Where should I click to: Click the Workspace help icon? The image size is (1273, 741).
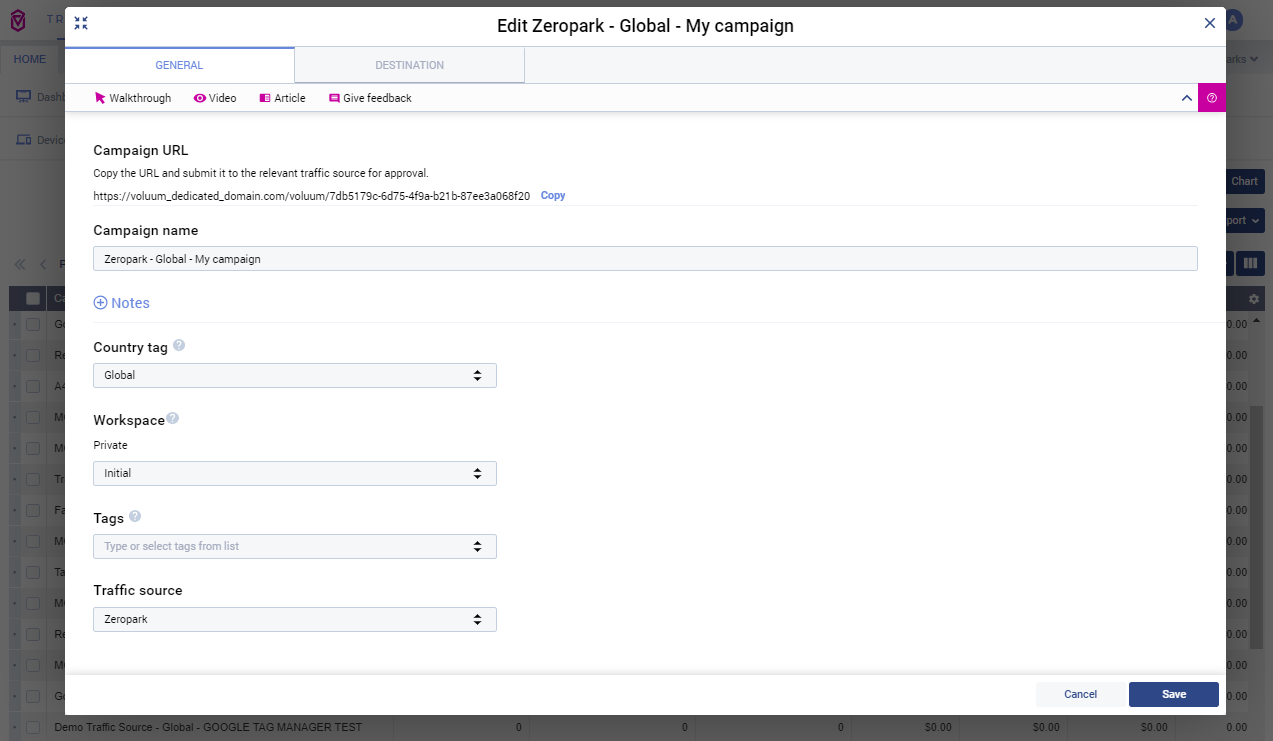(x=172, y=418)
